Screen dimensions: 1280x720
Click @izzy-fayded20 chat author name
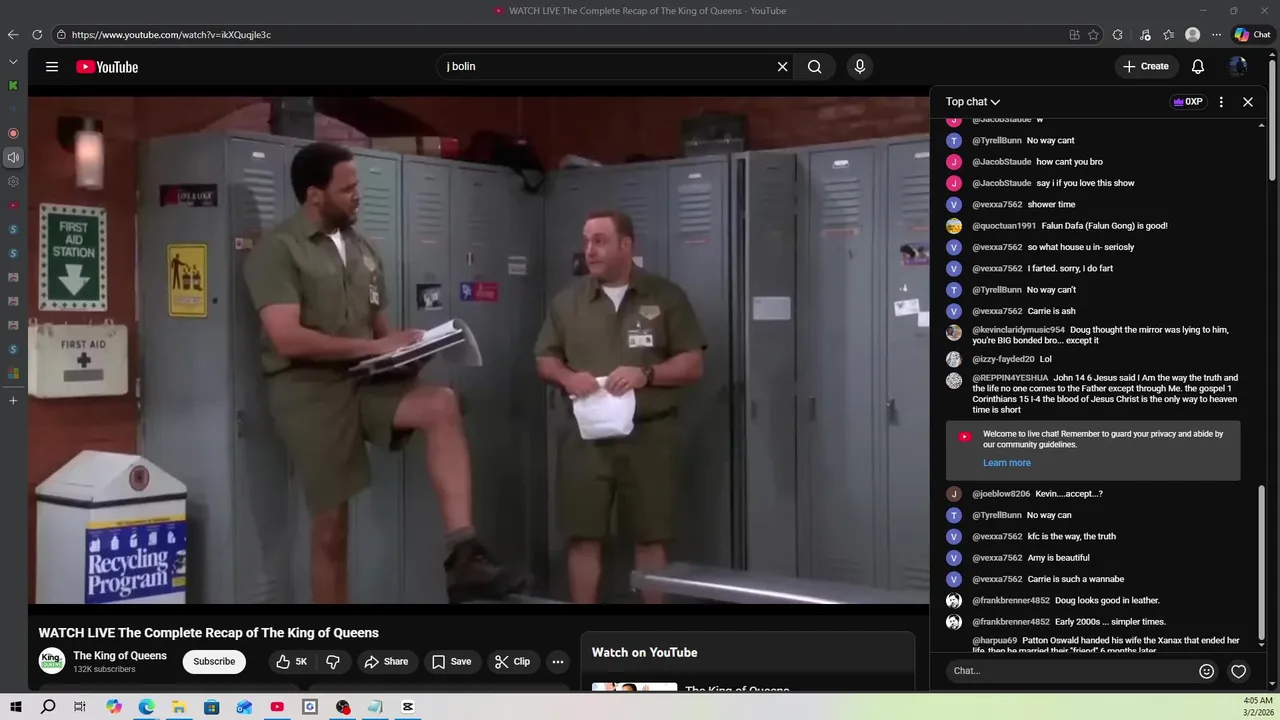tap(1003, 359)
